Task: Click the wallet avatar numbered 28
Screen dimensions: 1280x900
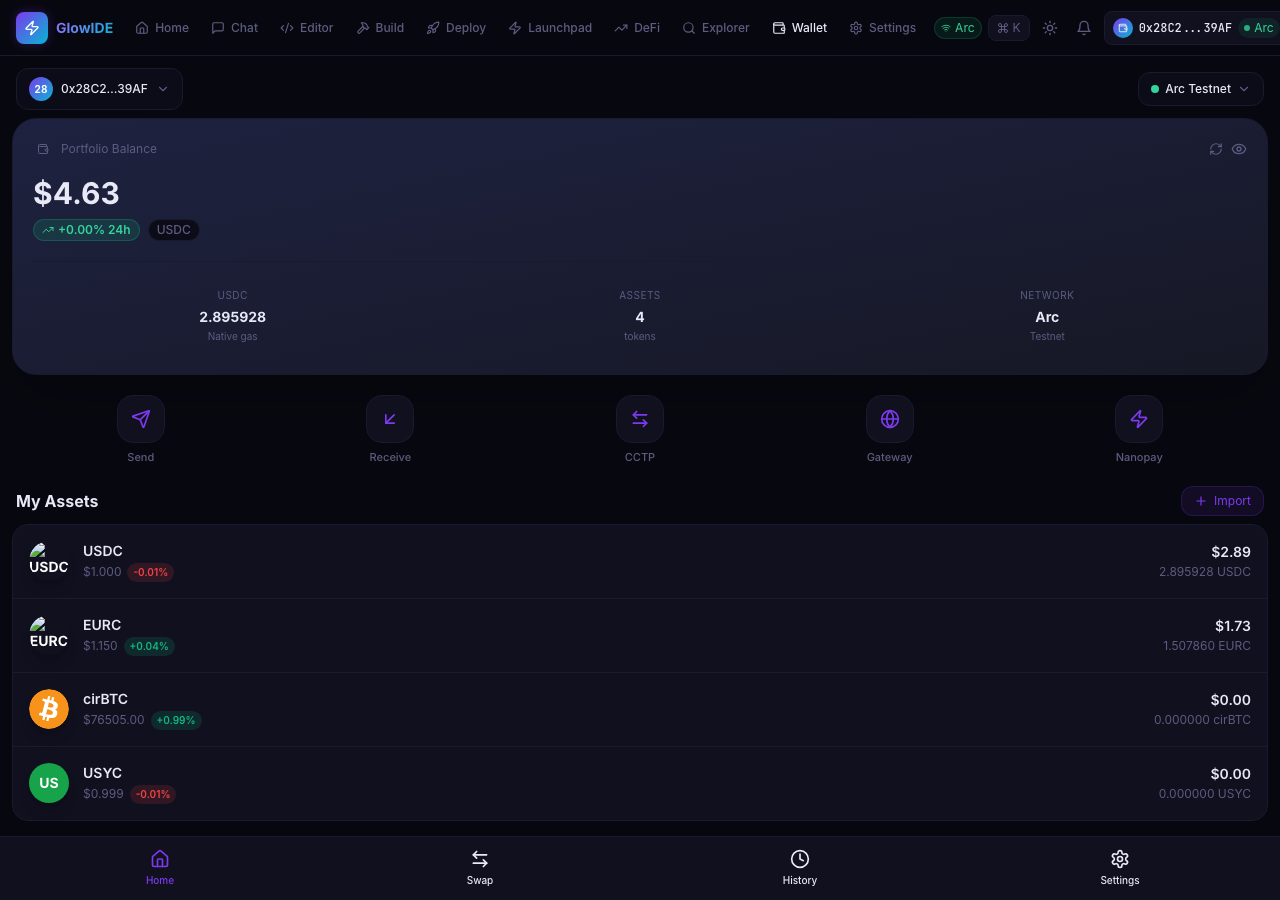Action: click(x=41, y=89)
